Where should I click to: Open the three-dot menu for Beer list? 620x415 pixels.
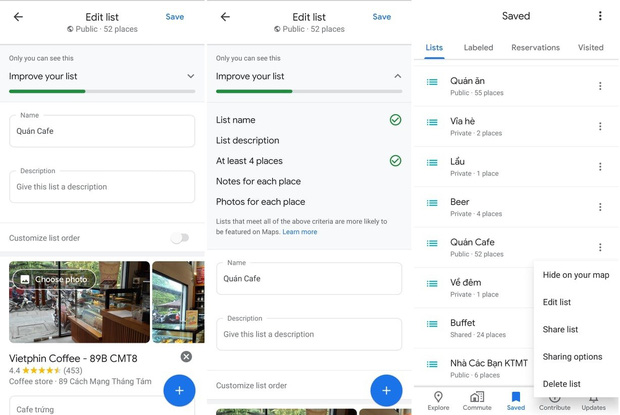(x=600, y=207)
